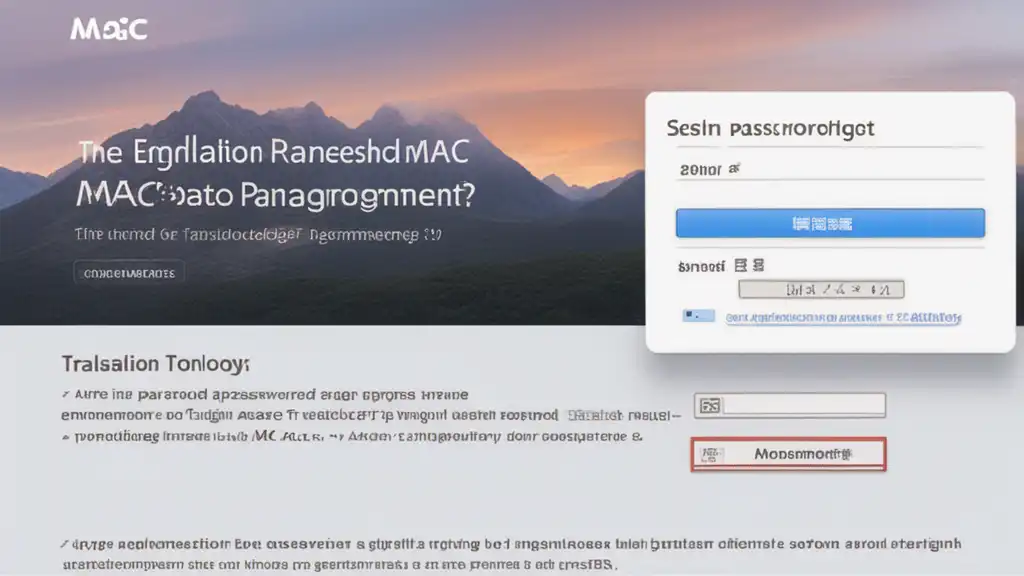
Task: Toggle the small blue switch in login card
Action: pyautogui.click(x=699, y=316)
